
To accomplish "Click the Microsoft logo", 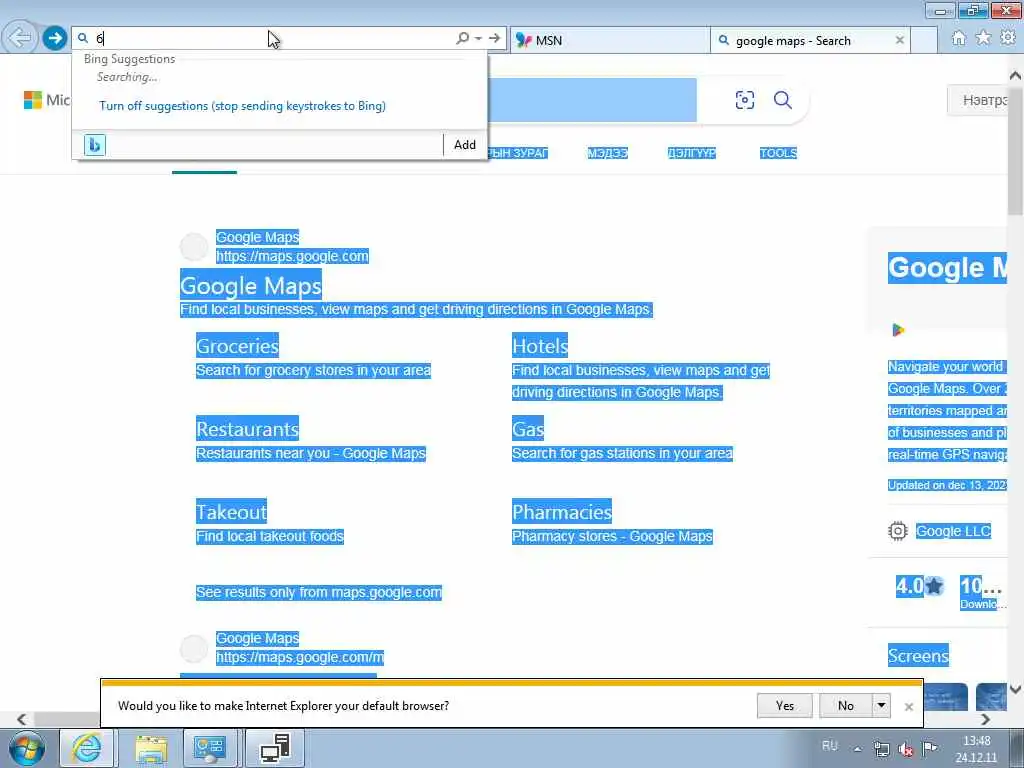I will click(46, 100).
